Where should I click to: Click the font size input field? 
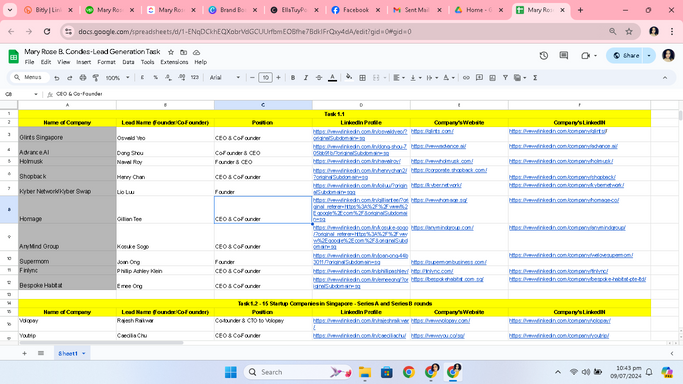(x=265, y=77)
